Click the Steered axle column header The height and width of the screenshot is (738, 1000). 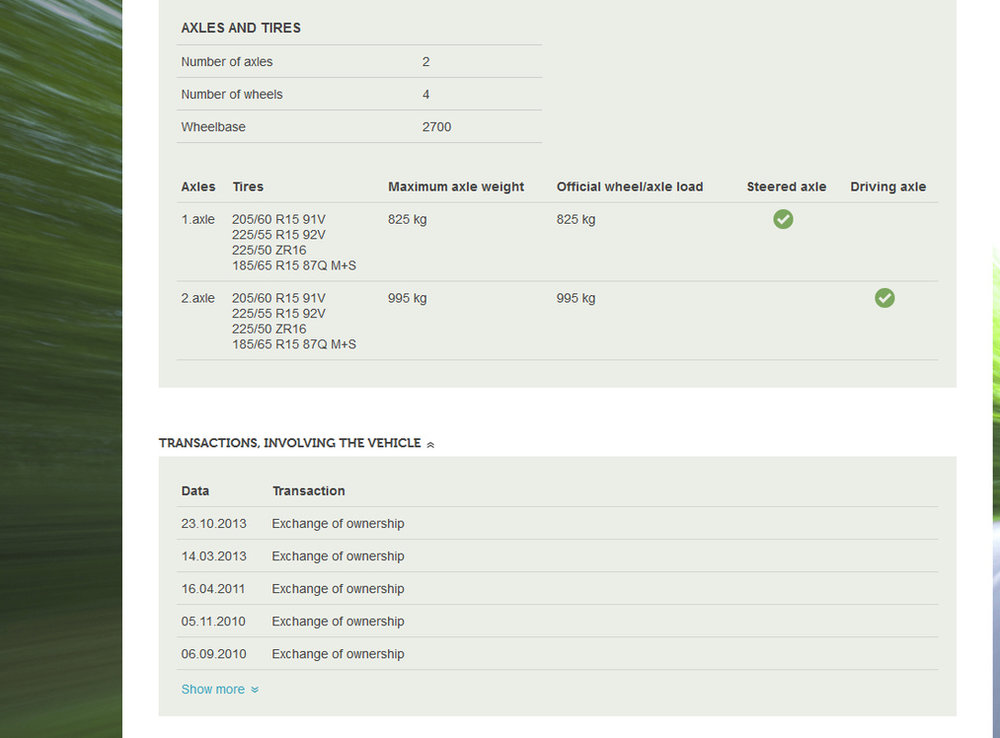786,187
